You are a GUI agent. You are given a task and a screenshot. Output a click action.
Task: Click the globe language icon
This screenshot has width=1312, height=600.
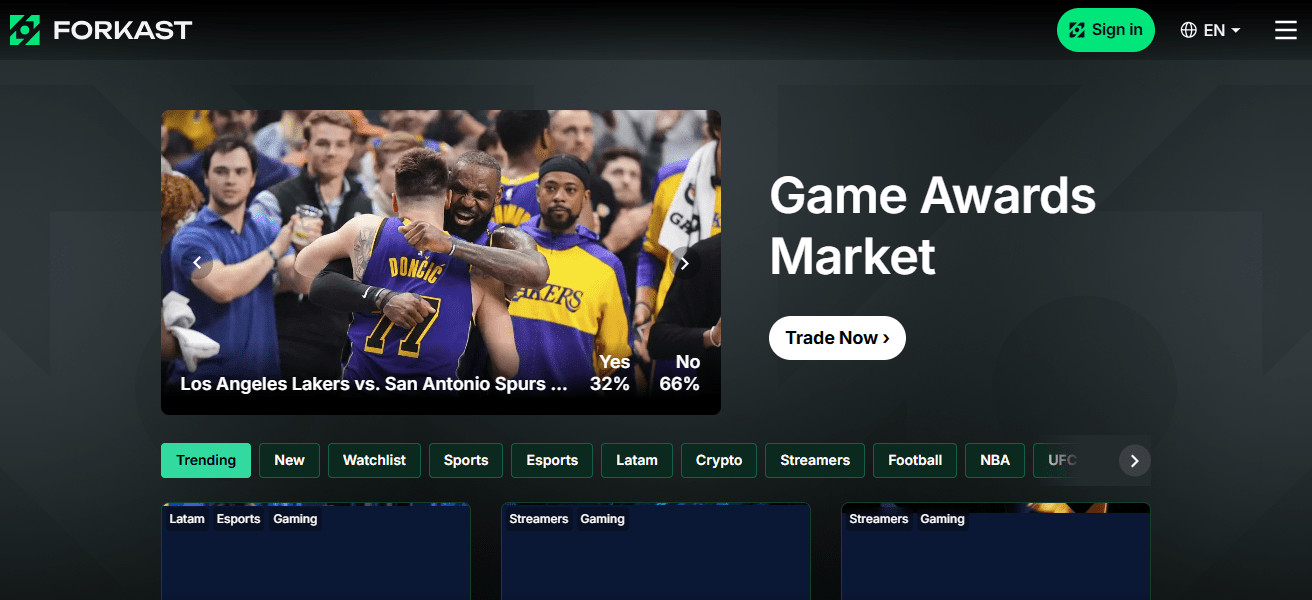click(x=1188, y=30)
